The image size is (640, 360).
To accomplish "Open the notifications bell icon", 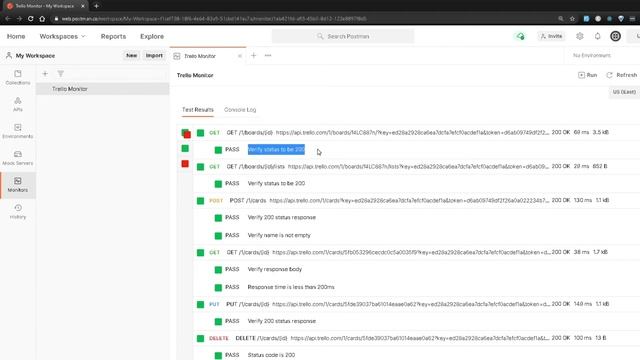I will pyautogui.click(x=597, y=36).
